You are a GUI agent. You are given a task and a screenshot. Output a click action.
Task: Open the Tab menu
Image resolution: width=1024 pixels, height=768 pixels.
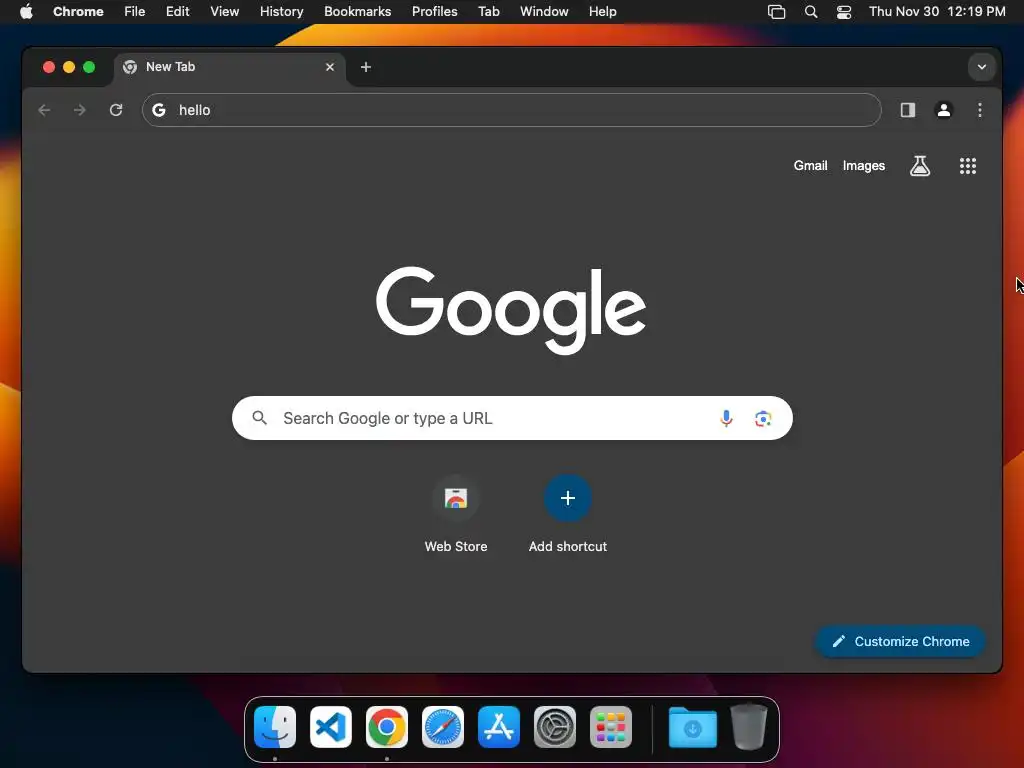[488, 12]
